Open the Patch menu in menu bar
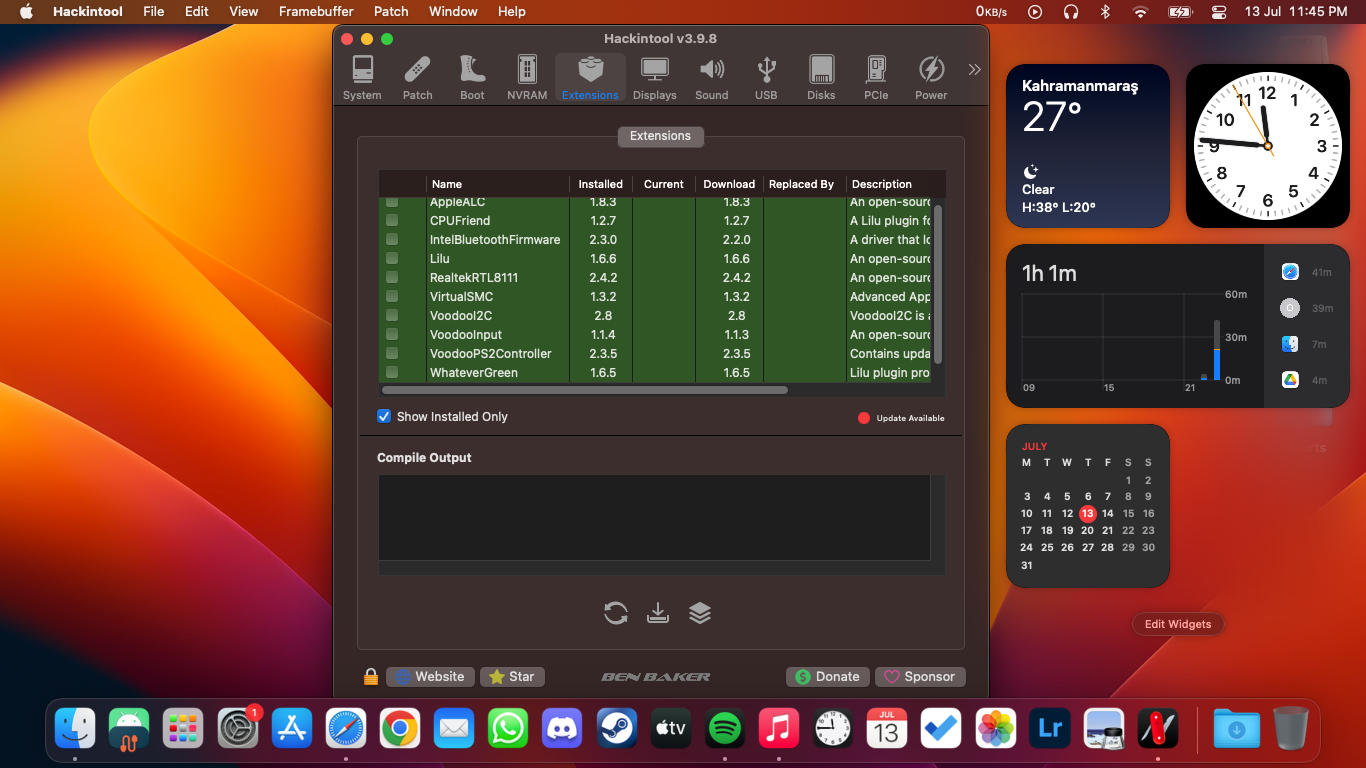The image size is (1366, 768). 391,11
